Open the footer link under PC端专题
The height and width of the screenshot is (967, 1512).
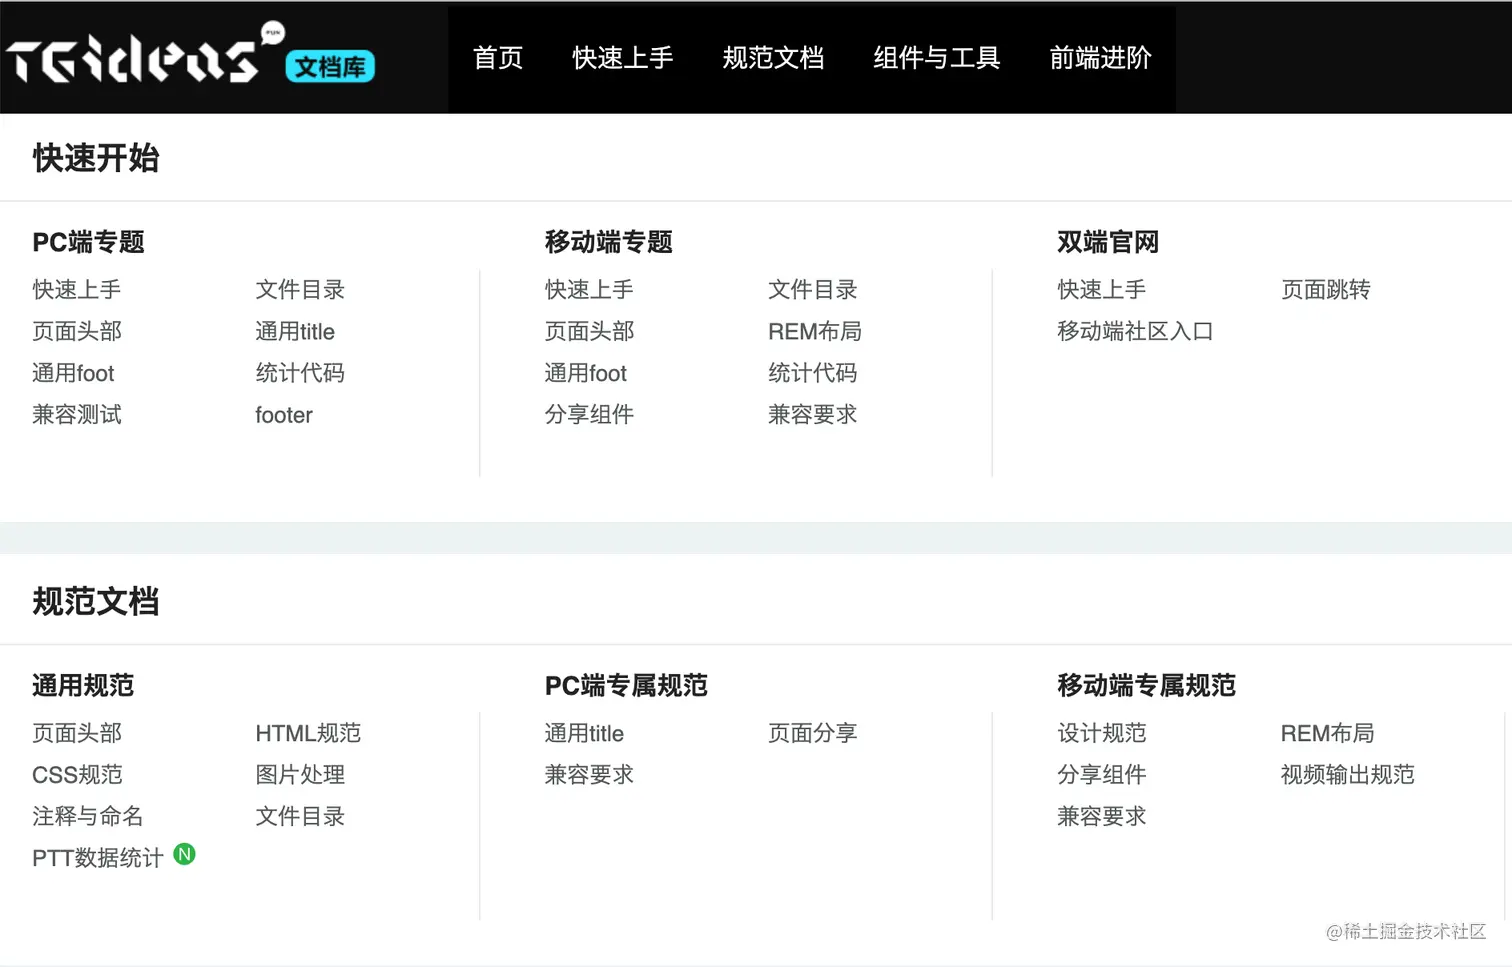pyautogui.click(x=284, y=415)
